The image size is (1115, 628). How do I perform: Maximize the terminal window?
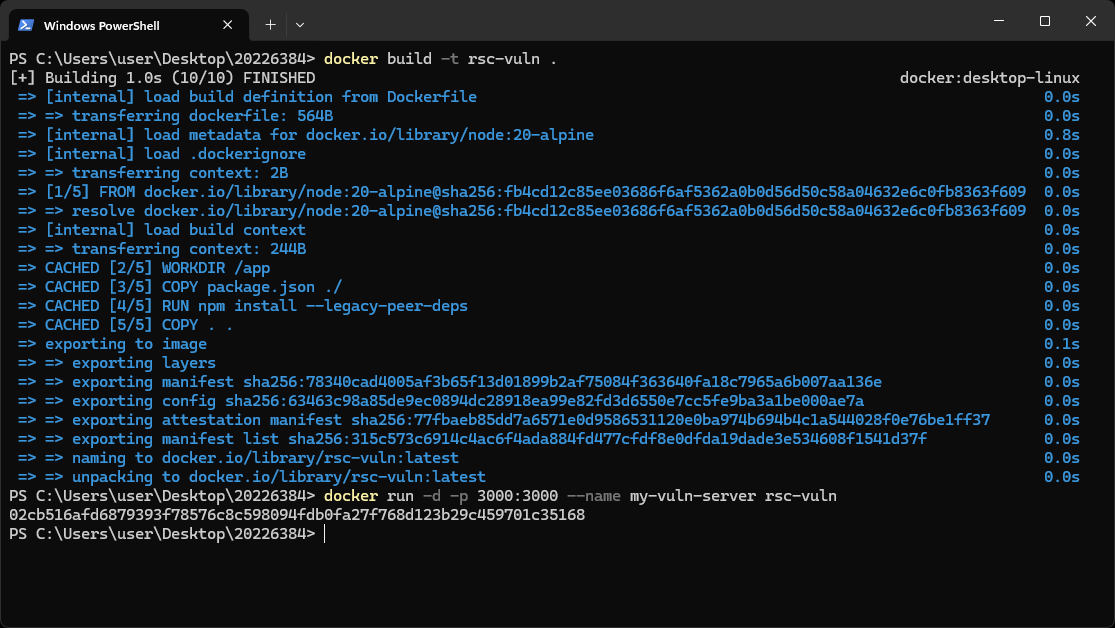click(1045, 21)
